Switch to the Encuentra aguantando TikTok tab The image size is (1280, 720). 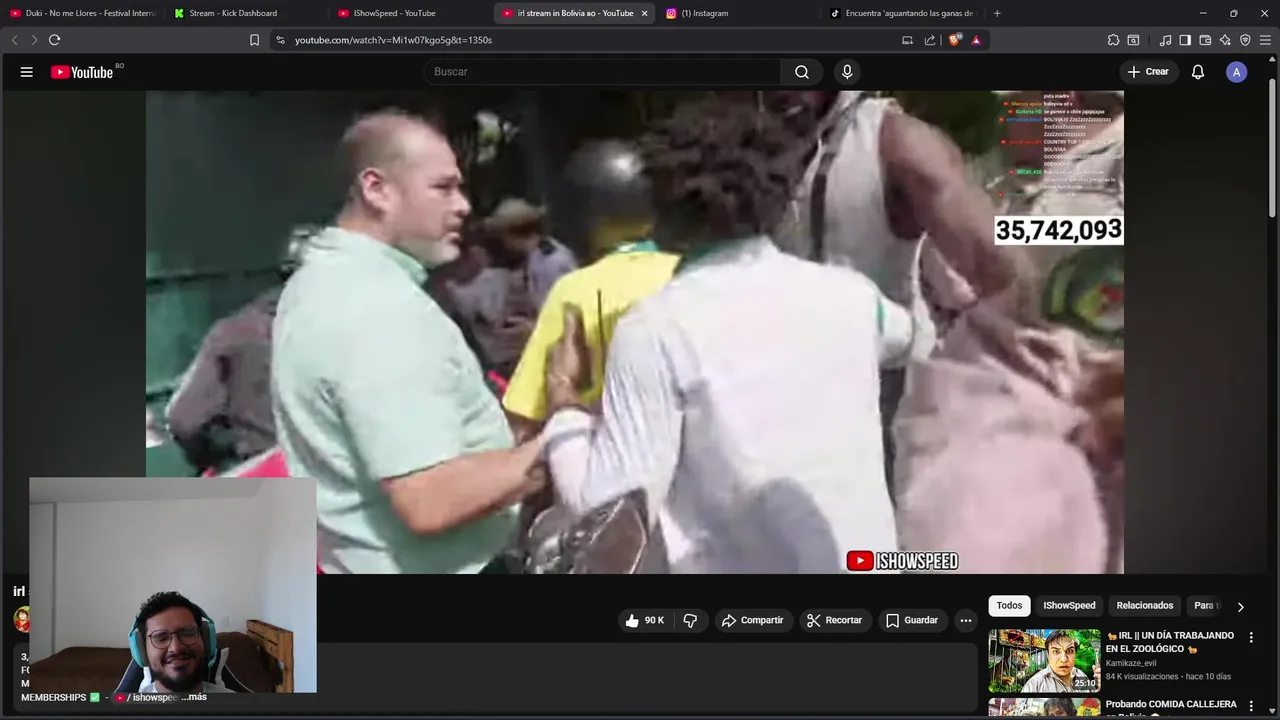point(901,13)
